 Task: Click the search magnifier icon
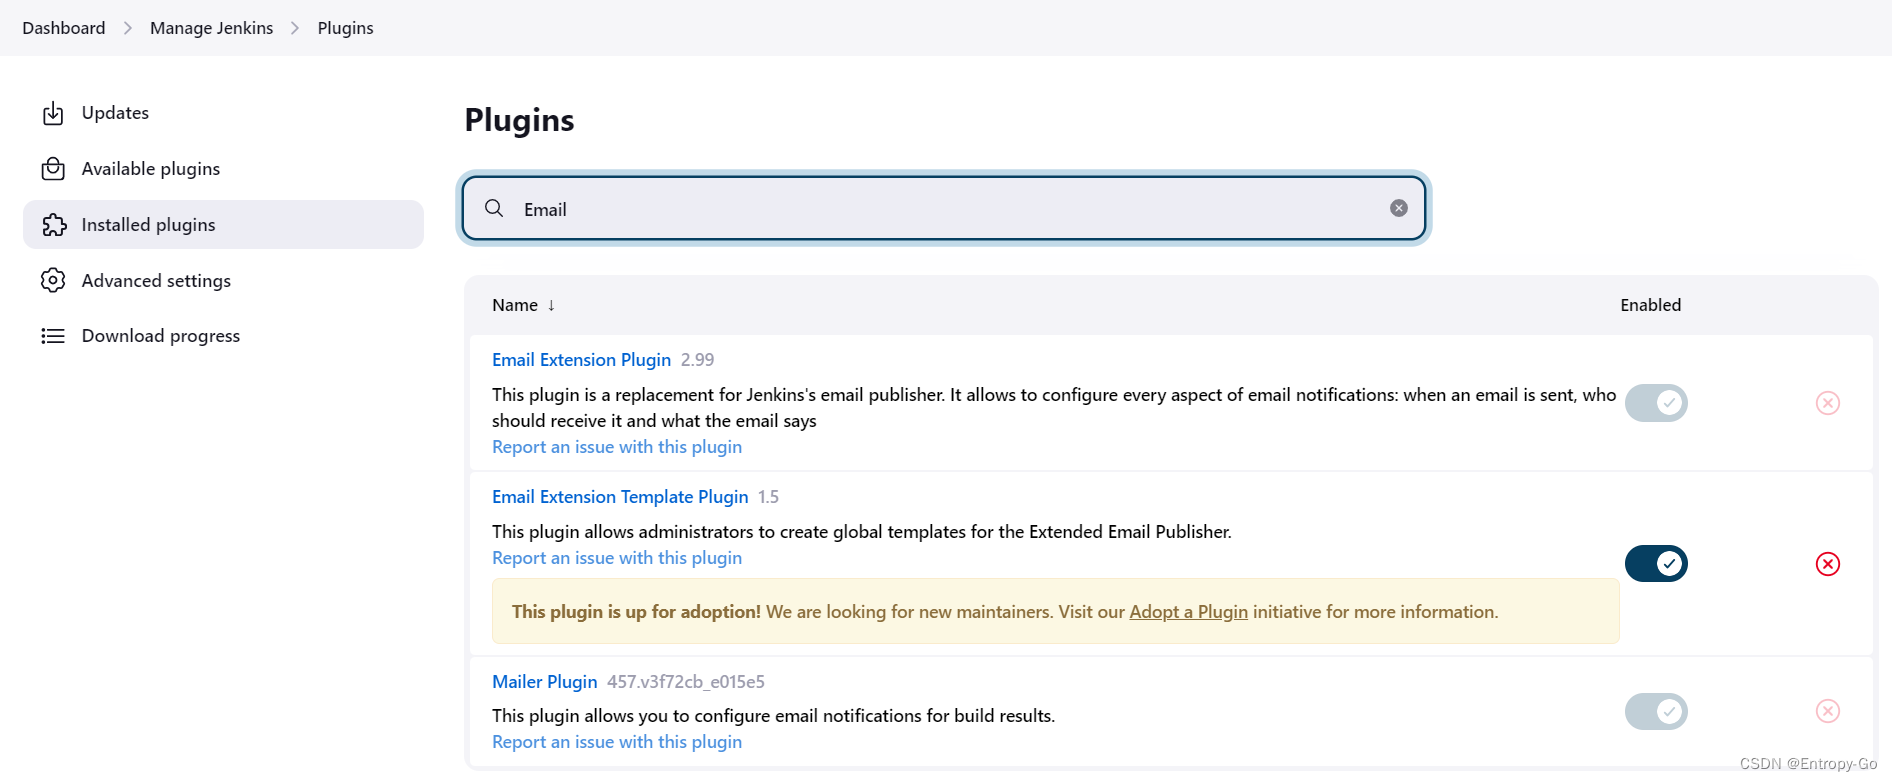point(494,208)
